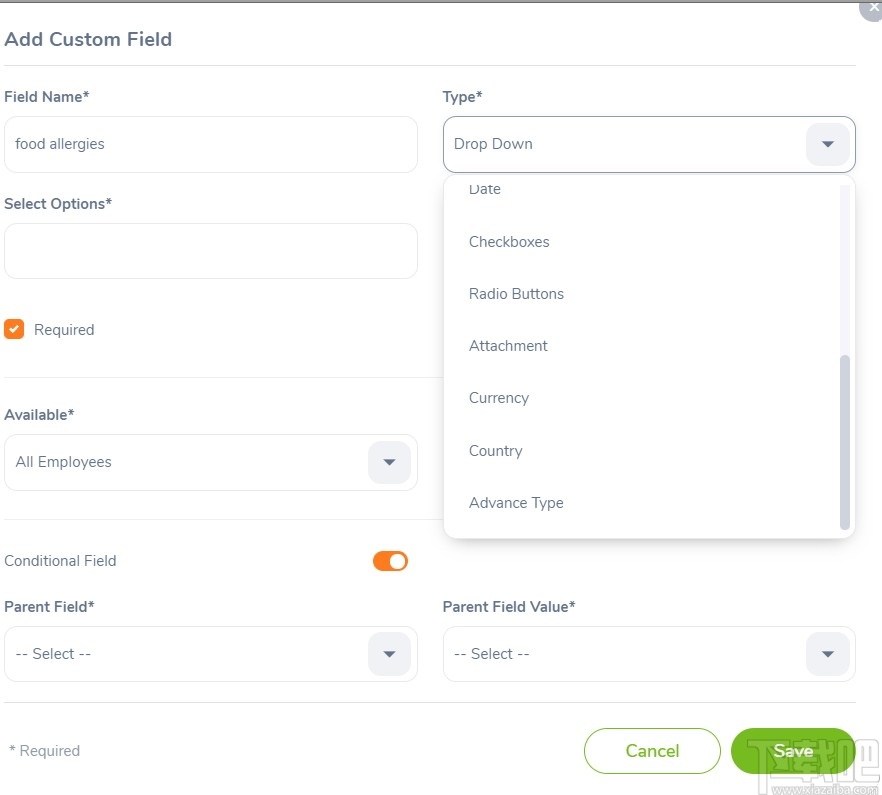Click the Parent Field Value arrow icon

point(828,654)
